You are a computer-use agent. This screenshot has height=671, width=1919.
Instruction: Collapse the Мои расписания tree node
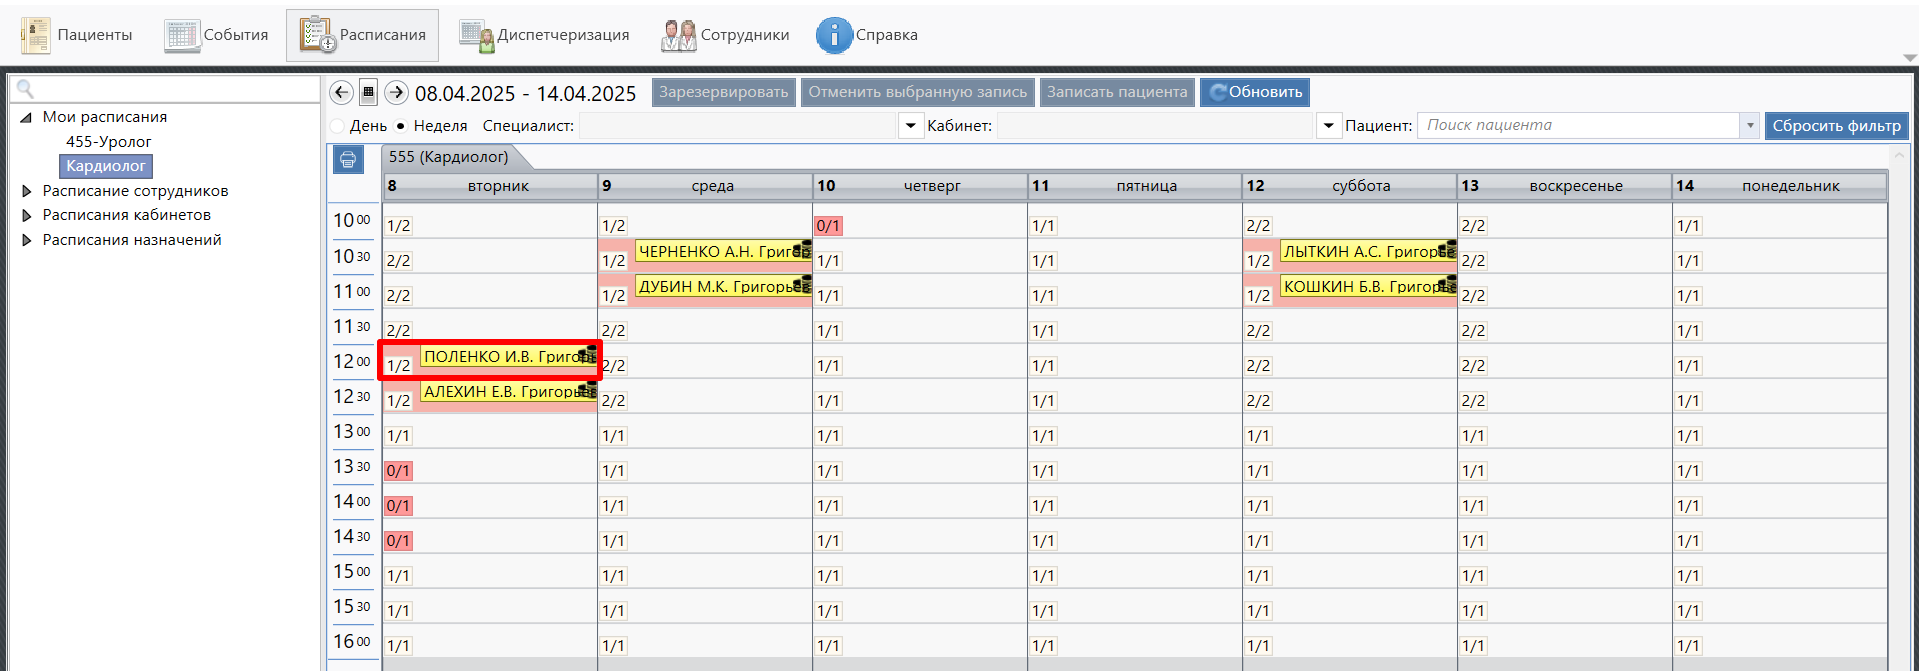pos(26,117)
